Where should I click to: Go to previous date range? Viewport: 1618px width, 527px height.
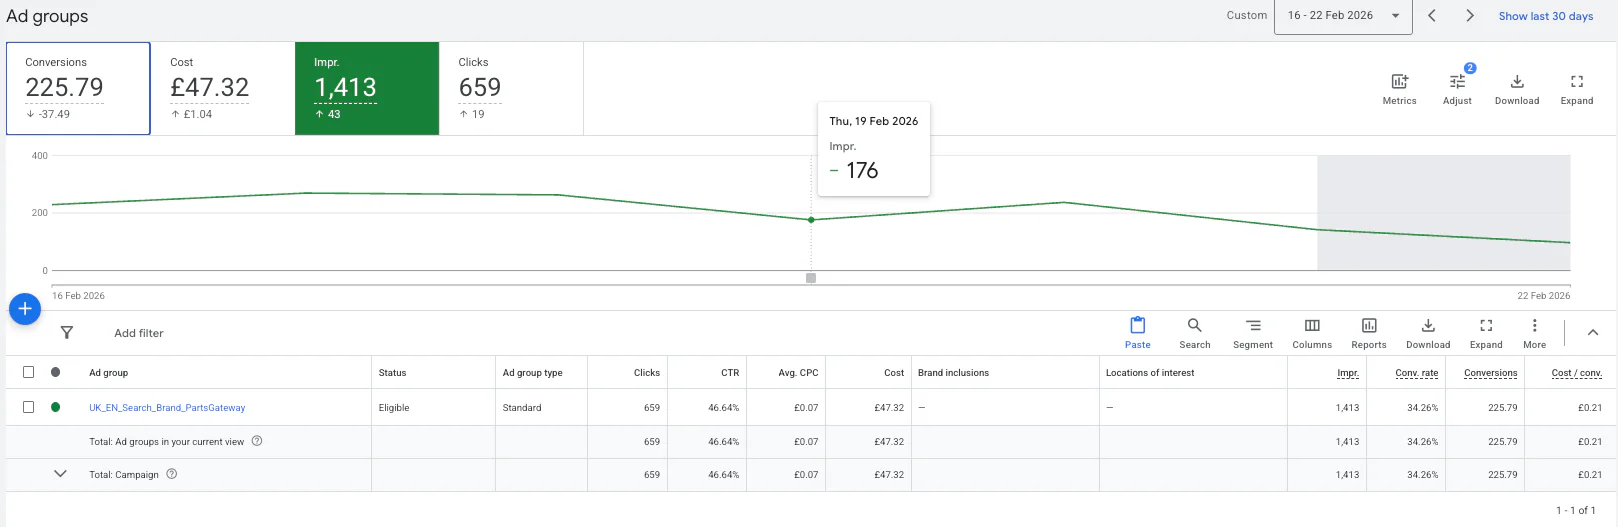[1432, 16]
